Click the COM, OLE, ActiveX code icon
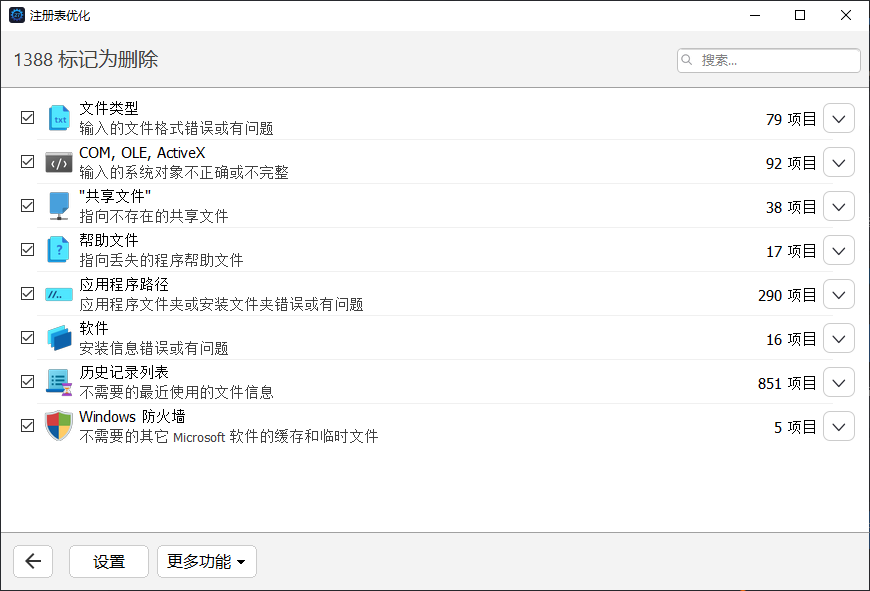This screenshot has height=591, width=870. (x=58, y=161)
